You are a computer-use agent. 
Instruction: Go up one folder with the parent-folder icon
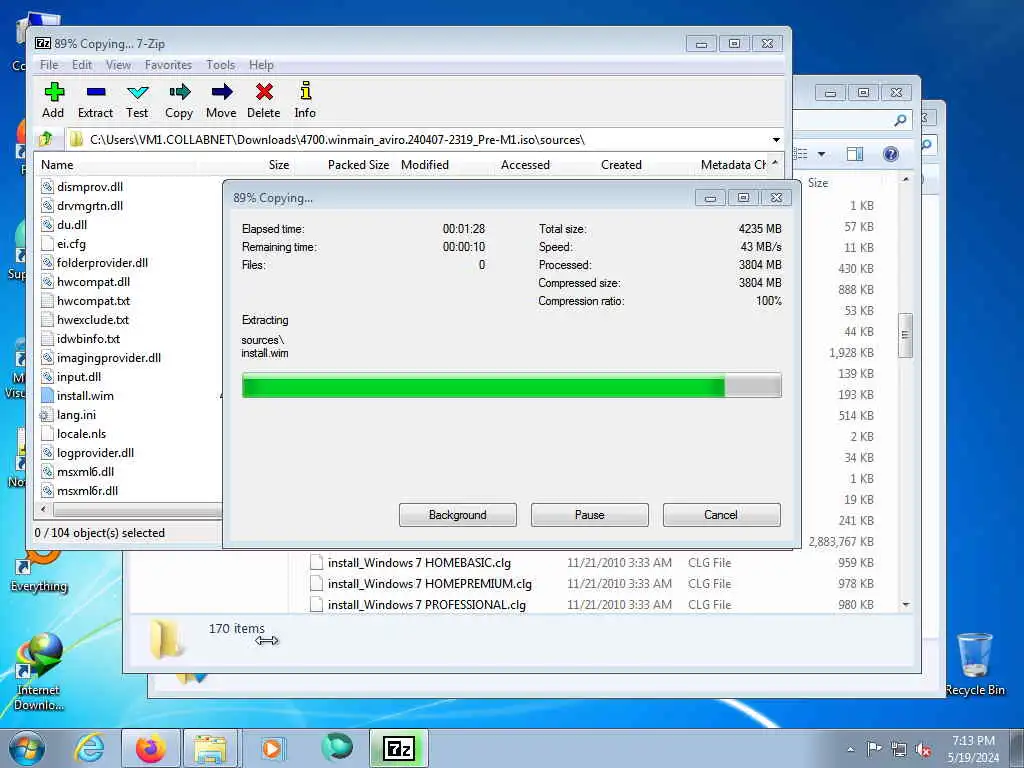pyautogui.click(x=46, y=139)
